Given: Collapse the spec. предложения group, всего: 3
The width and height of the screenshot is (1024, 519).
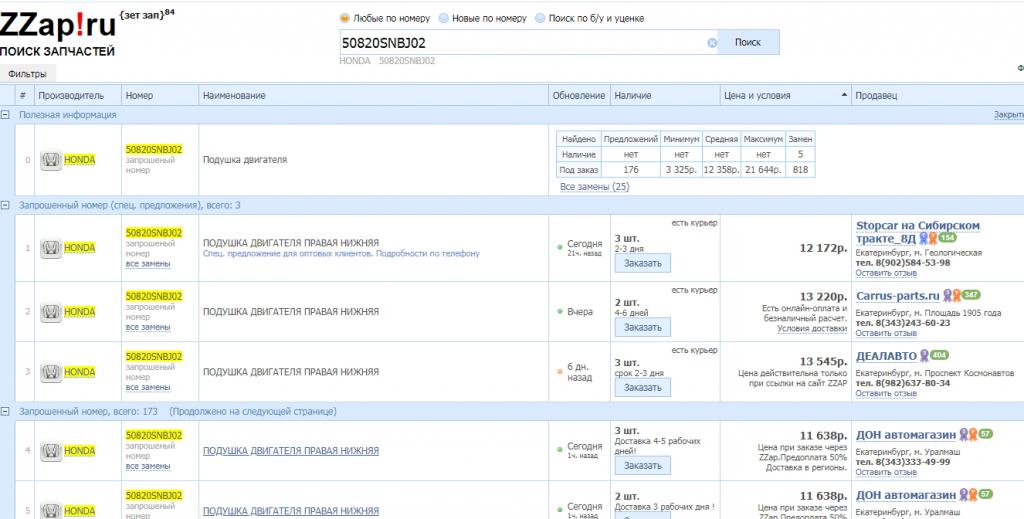Looking at the screenshot, I should pos(6,205).
